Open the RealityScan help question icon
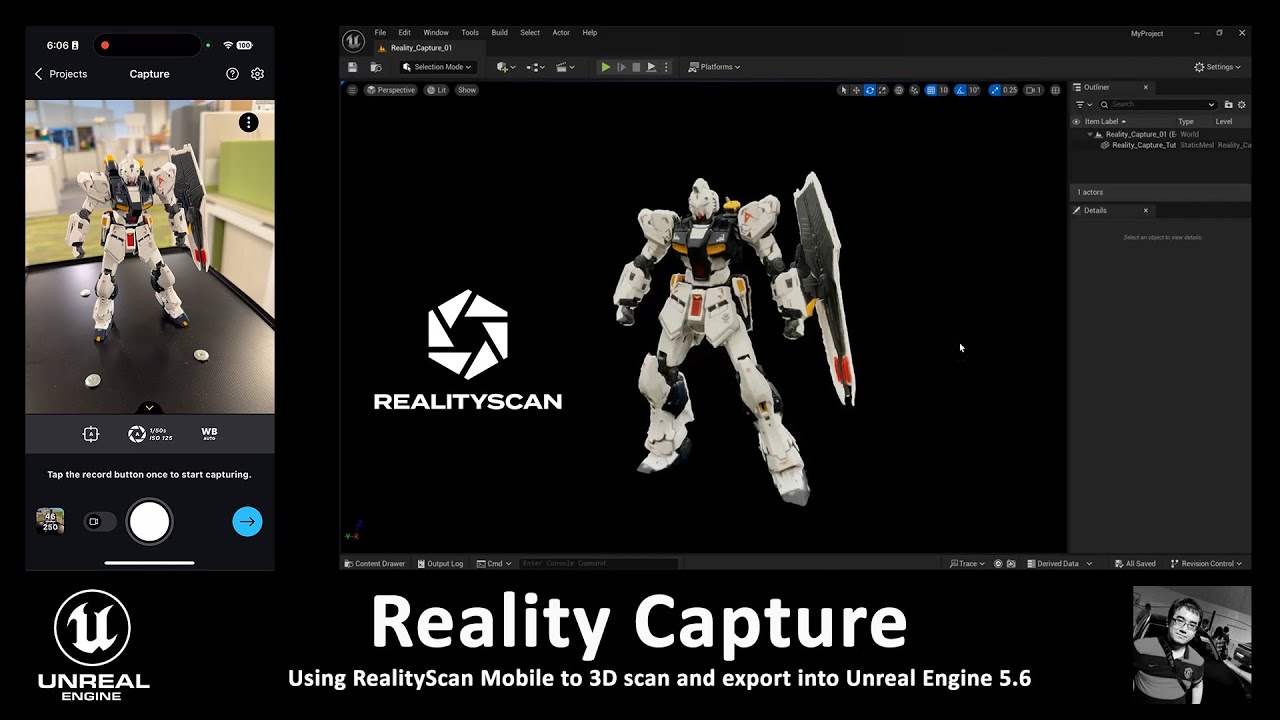Image resolution: width=1280 pixels, height=720 pixels. point(232,74)
